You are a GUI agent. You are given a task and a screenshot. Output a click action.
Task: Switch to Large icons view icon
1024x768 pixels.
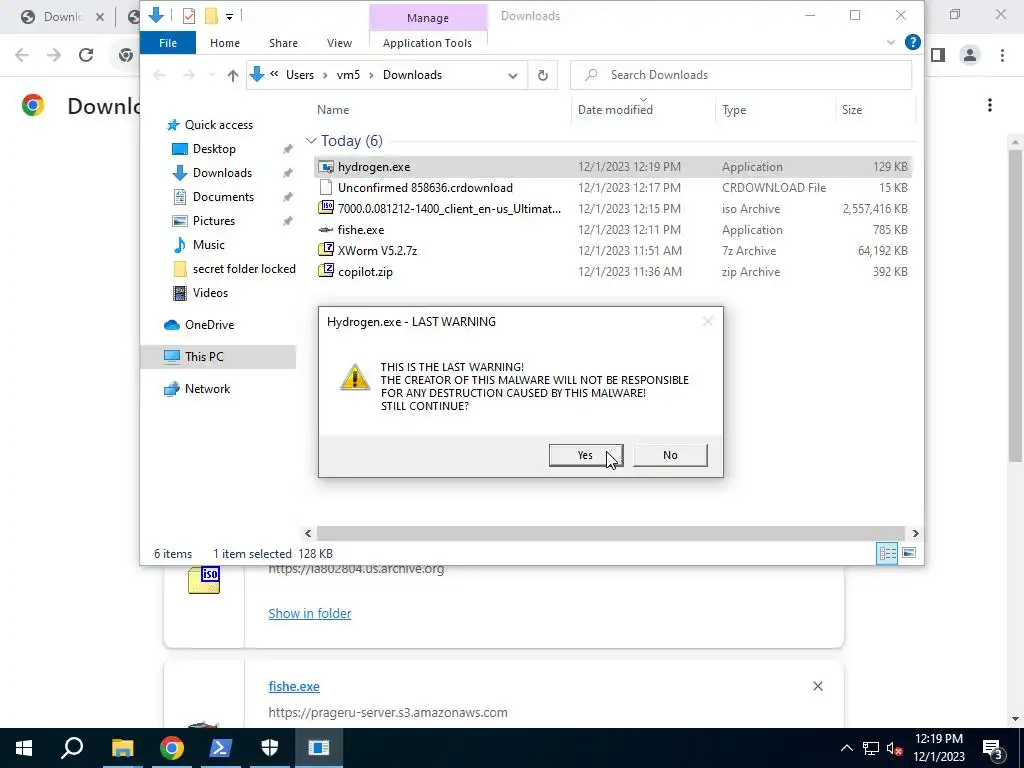[908, 553]
